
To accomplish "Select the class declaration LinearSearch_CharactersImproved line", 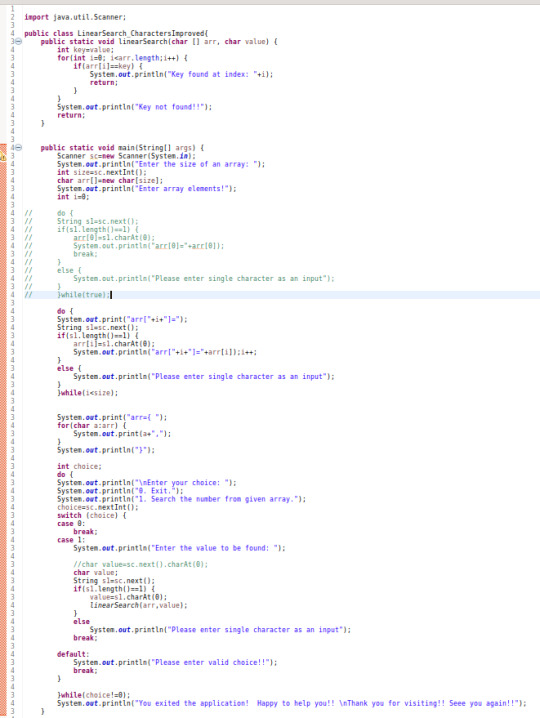I will [116, 33].
